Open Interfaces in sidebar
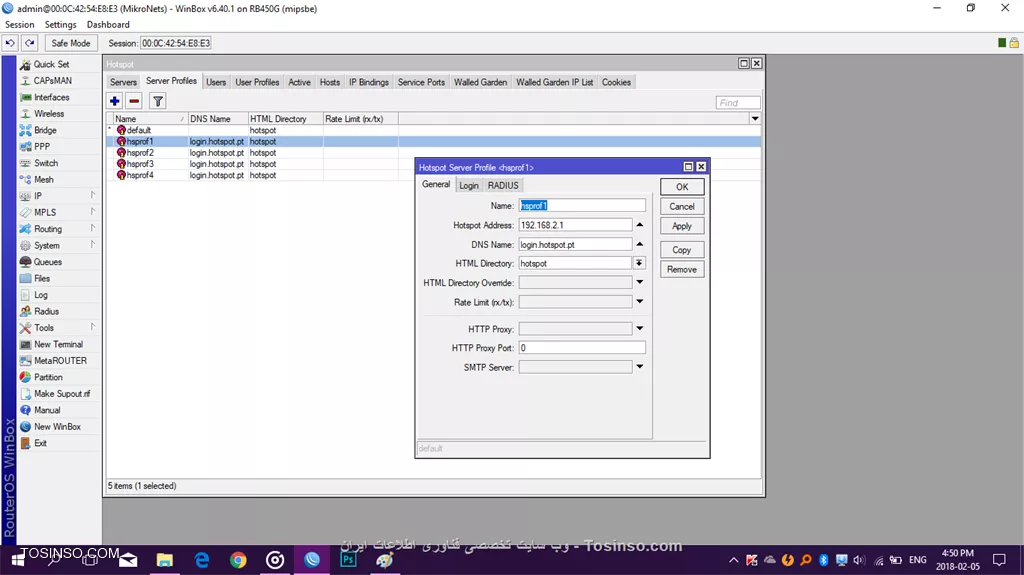Image resolution: width=1024 pixels, height=575 pixels. click(52, 97)
